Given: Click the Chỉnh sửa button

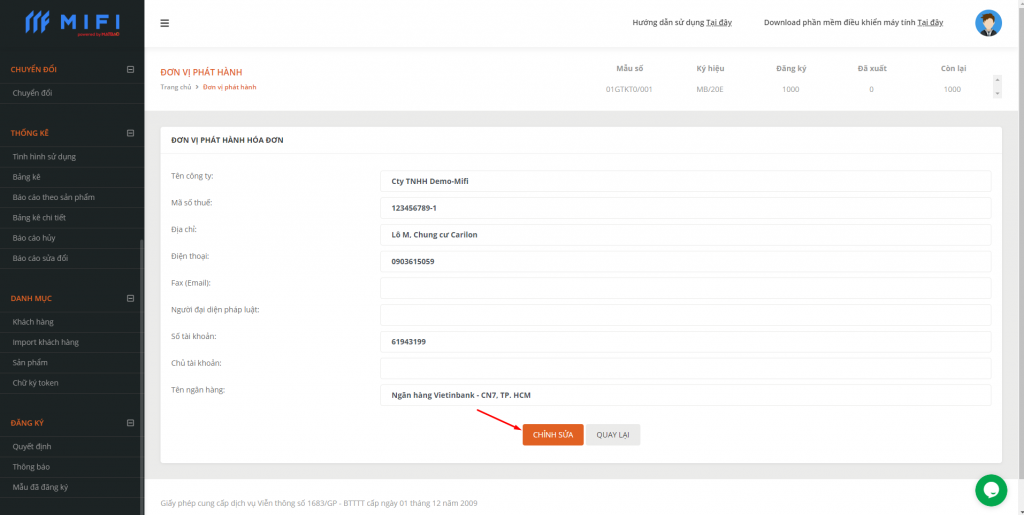Looking at the screenshot, I should [552, 435].
